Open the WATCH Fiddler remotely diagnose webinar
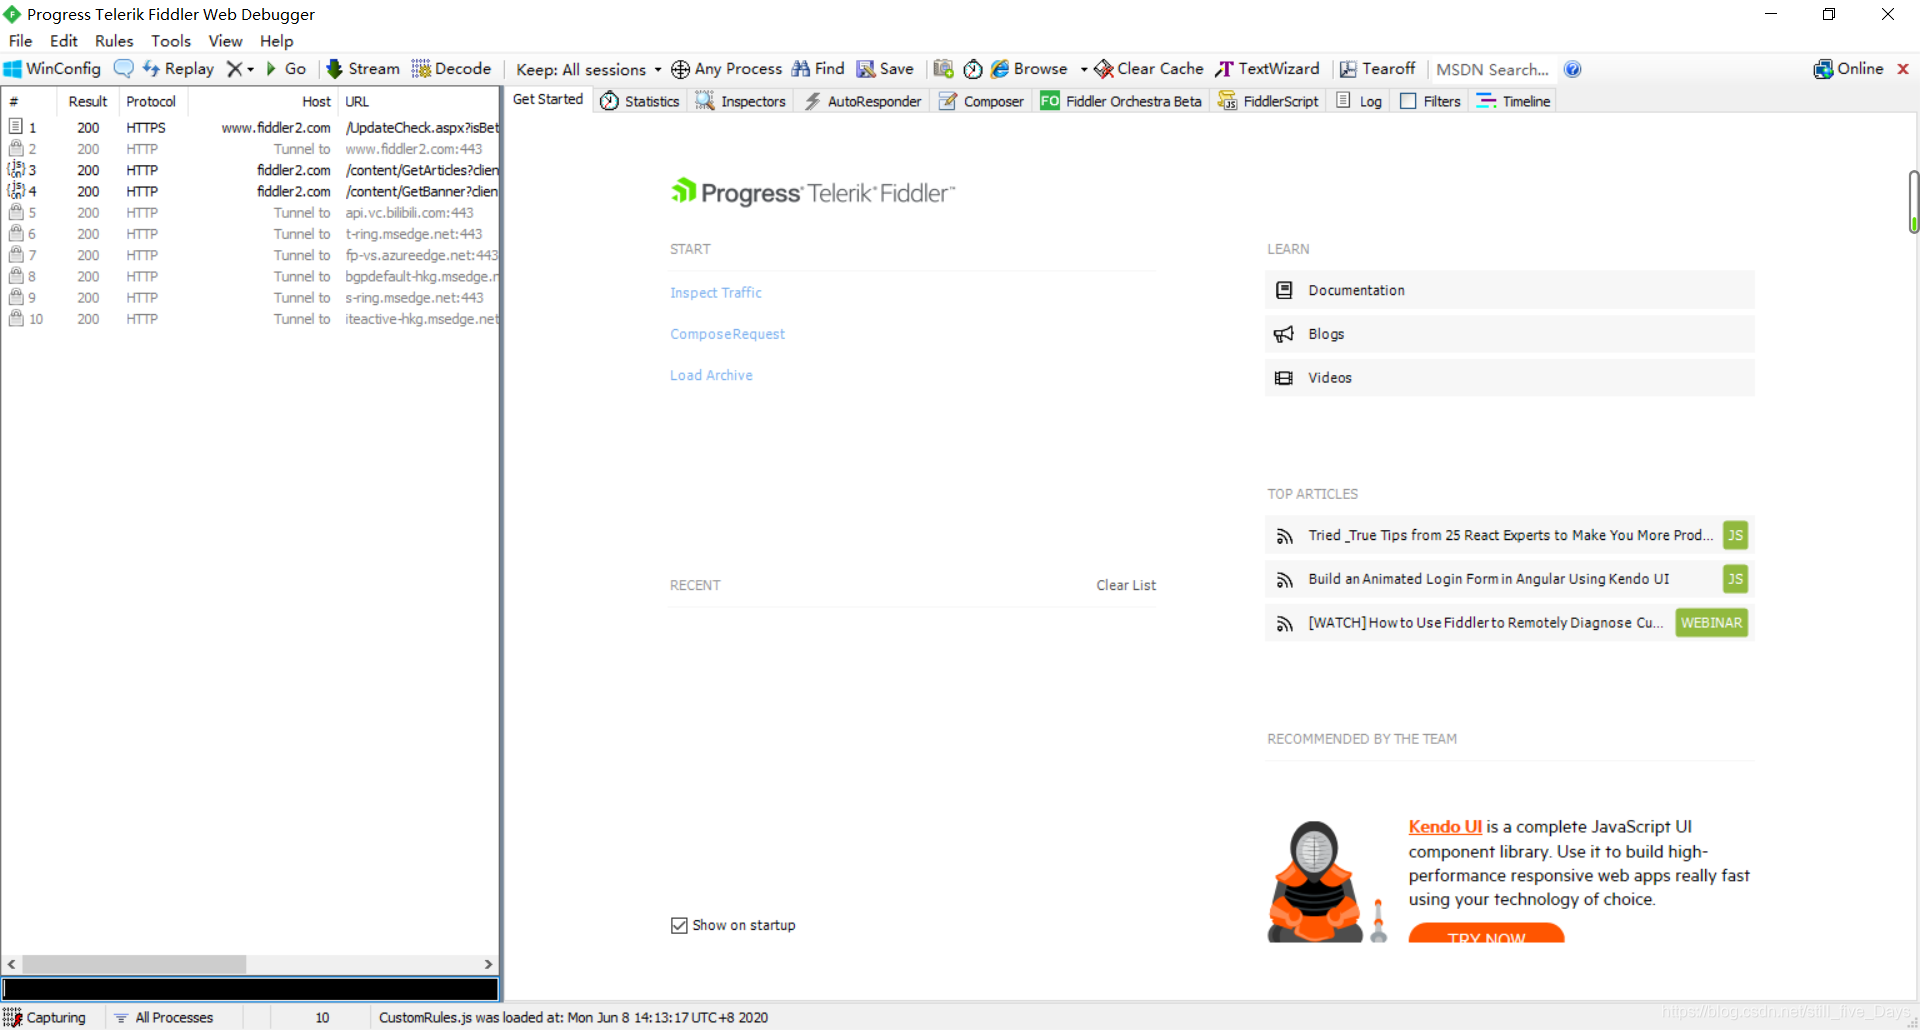1920x1030 pixels. coord(1509,622)
